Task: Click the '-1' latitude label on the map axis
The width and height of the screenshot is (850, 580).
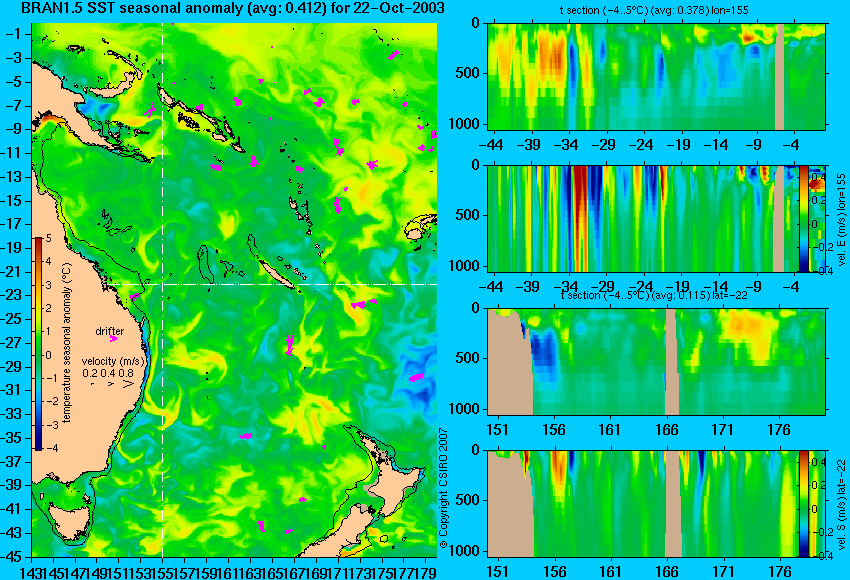Action: pos(16,34)
